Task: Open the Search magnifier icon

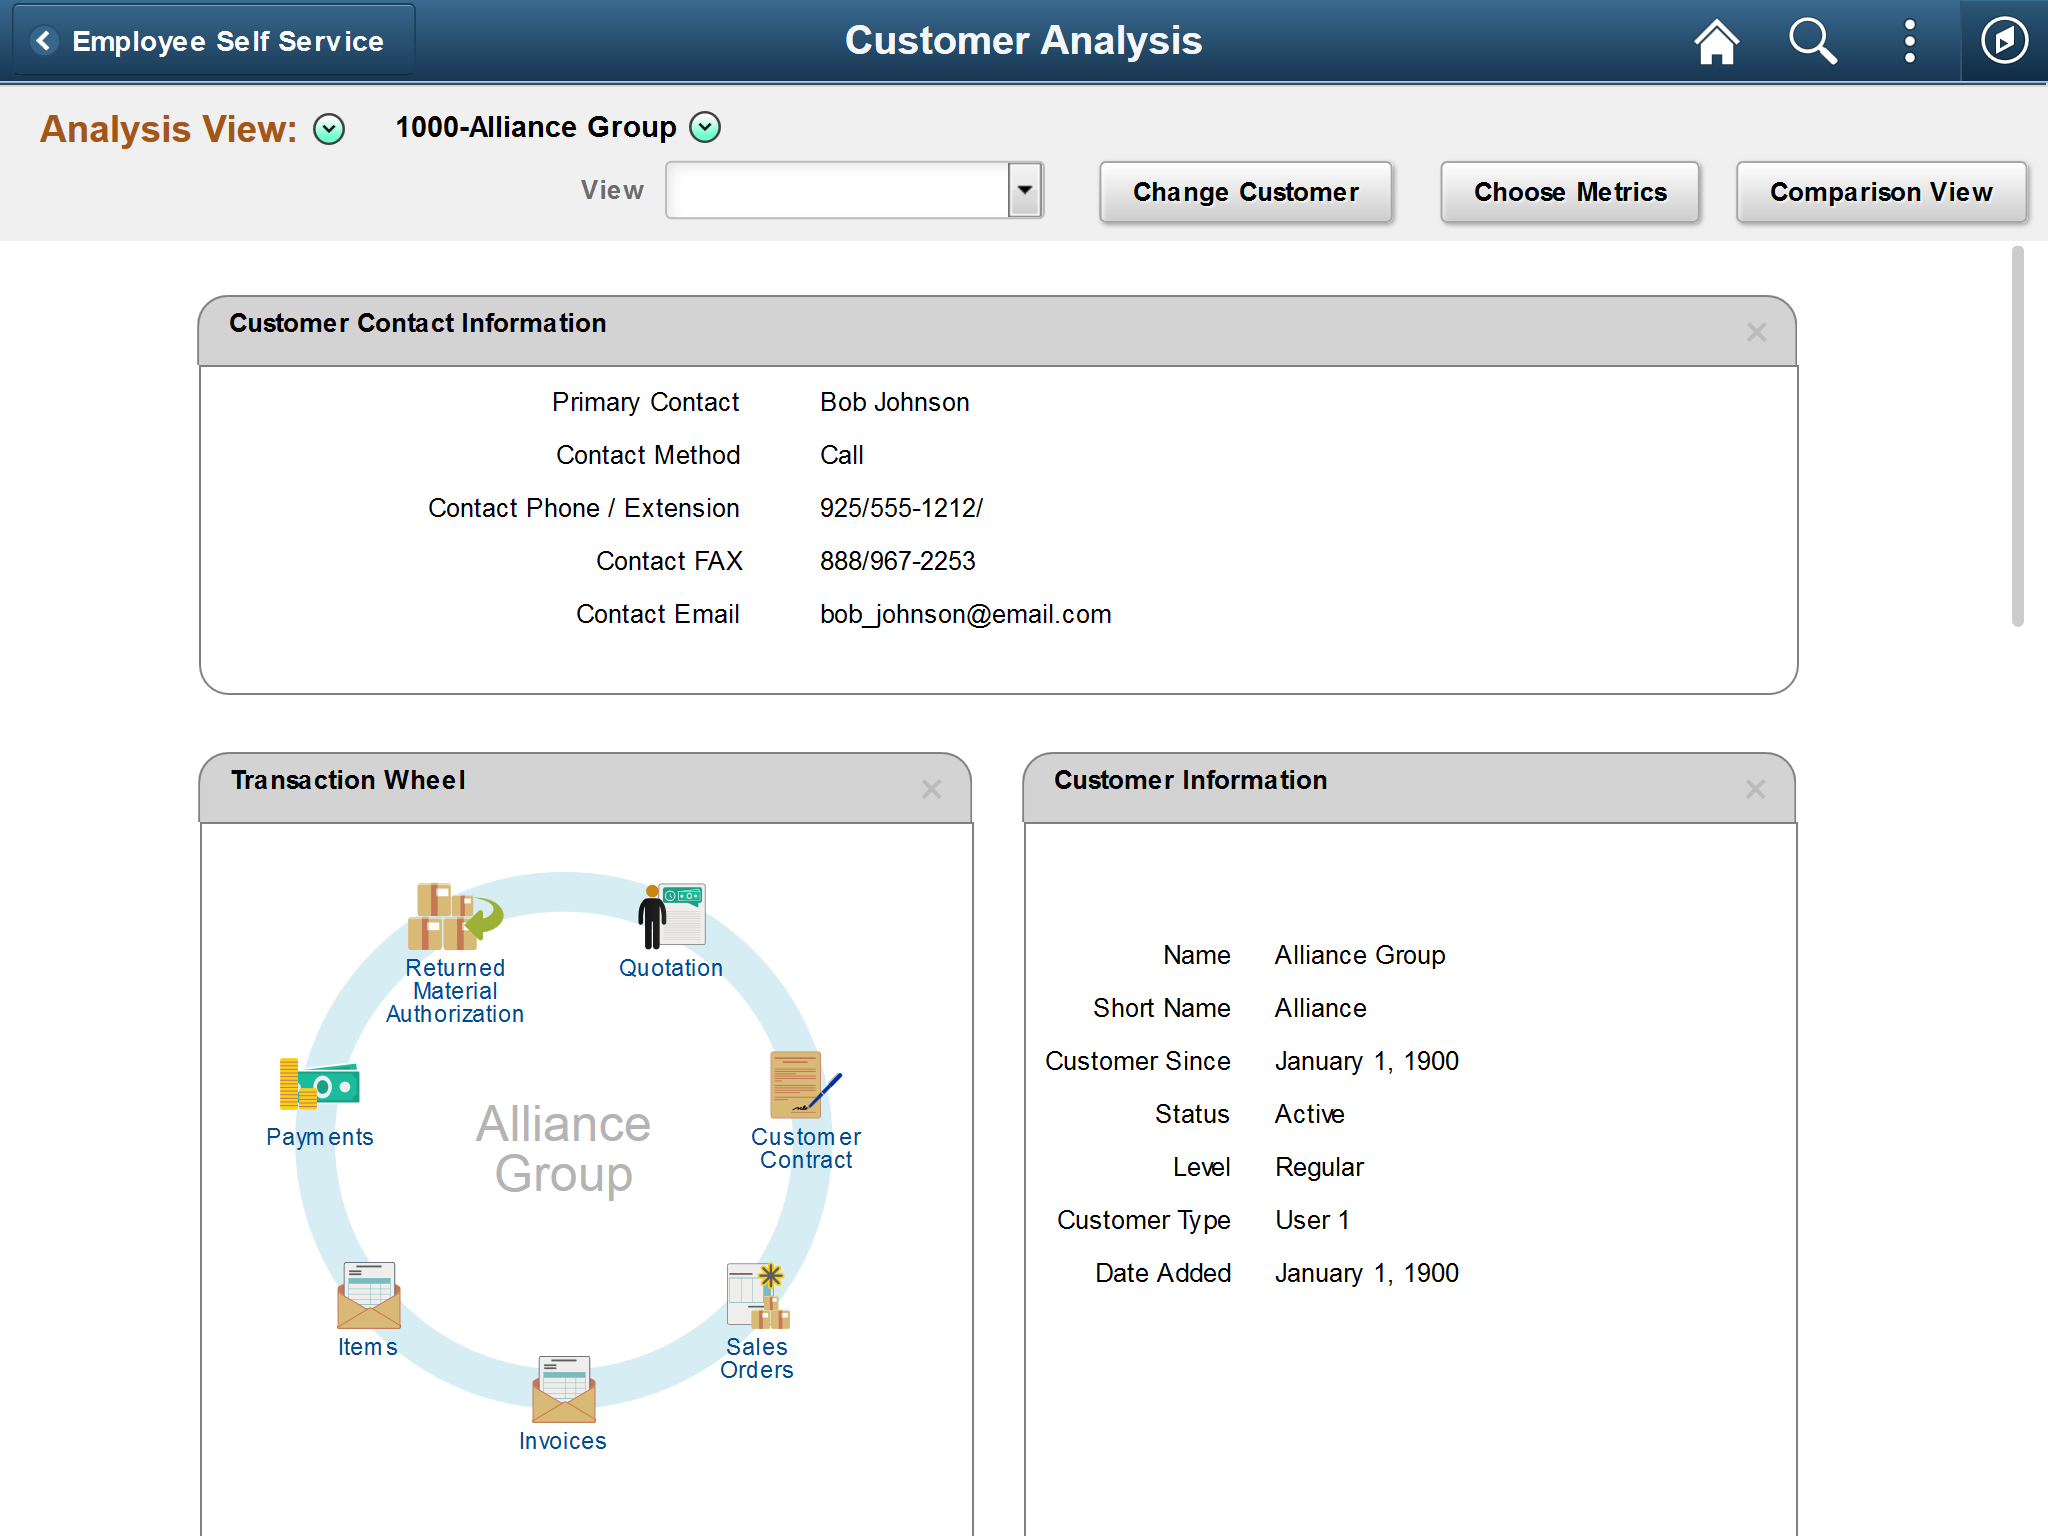Action: [1812, 42]
